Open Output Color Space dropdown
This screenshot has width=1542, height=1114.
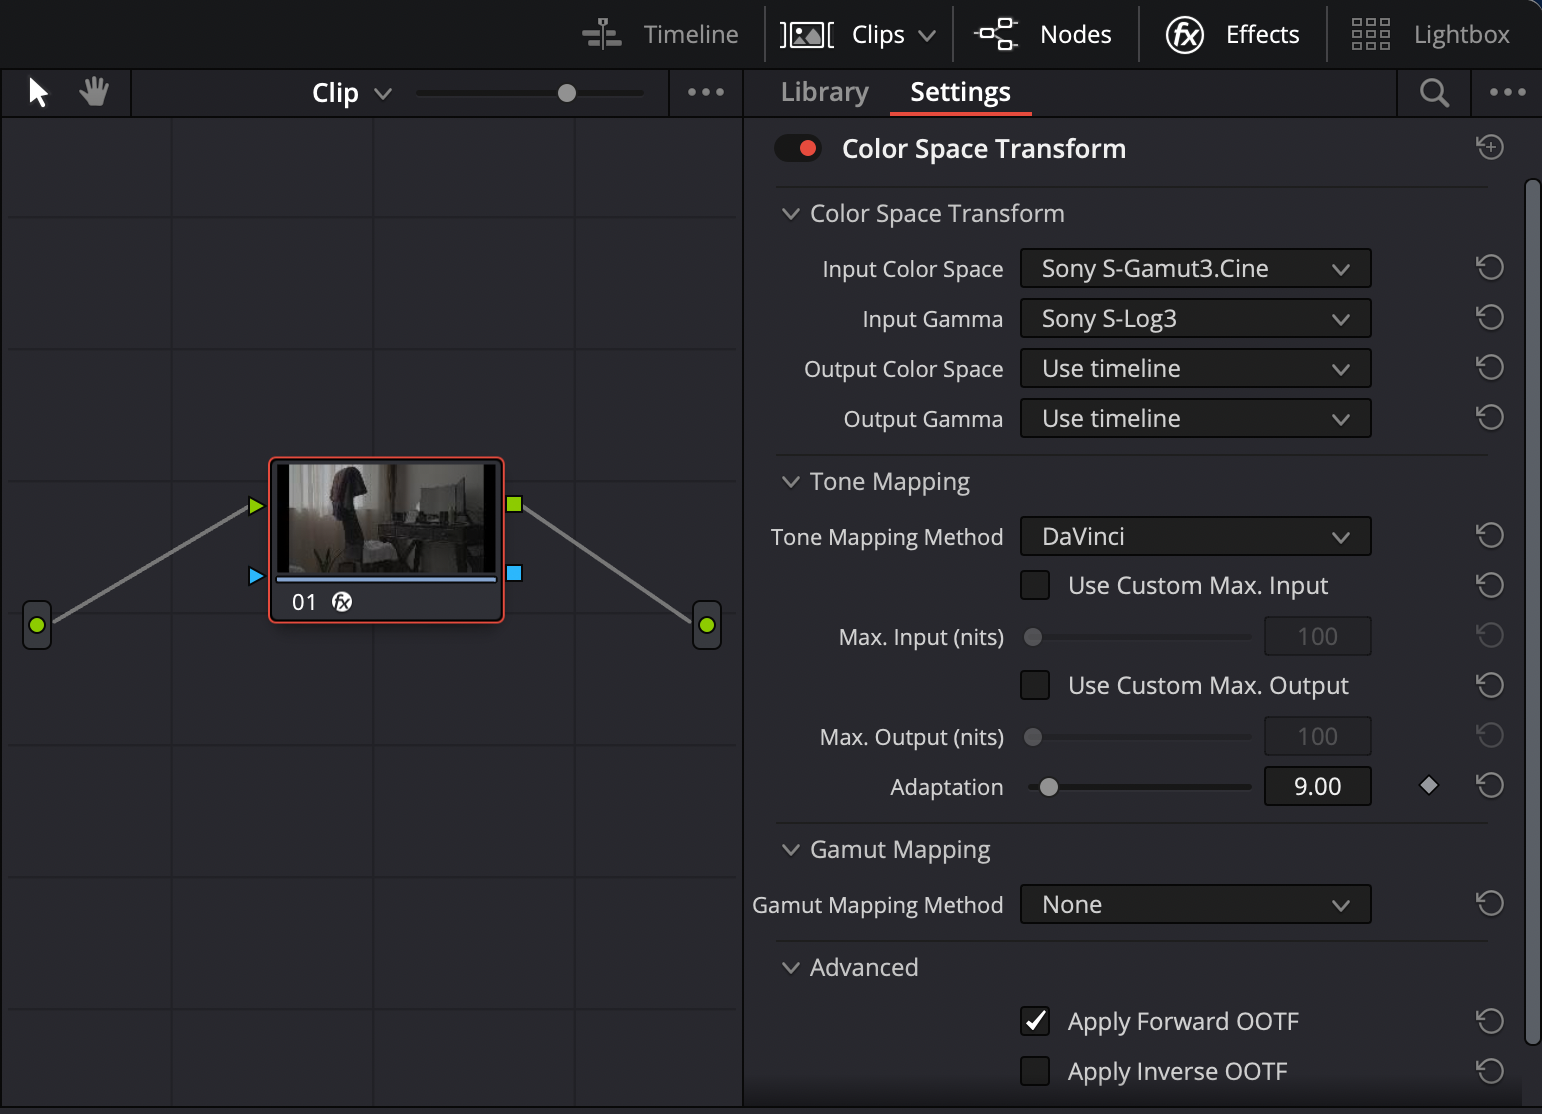click(x=1195, y=368)
